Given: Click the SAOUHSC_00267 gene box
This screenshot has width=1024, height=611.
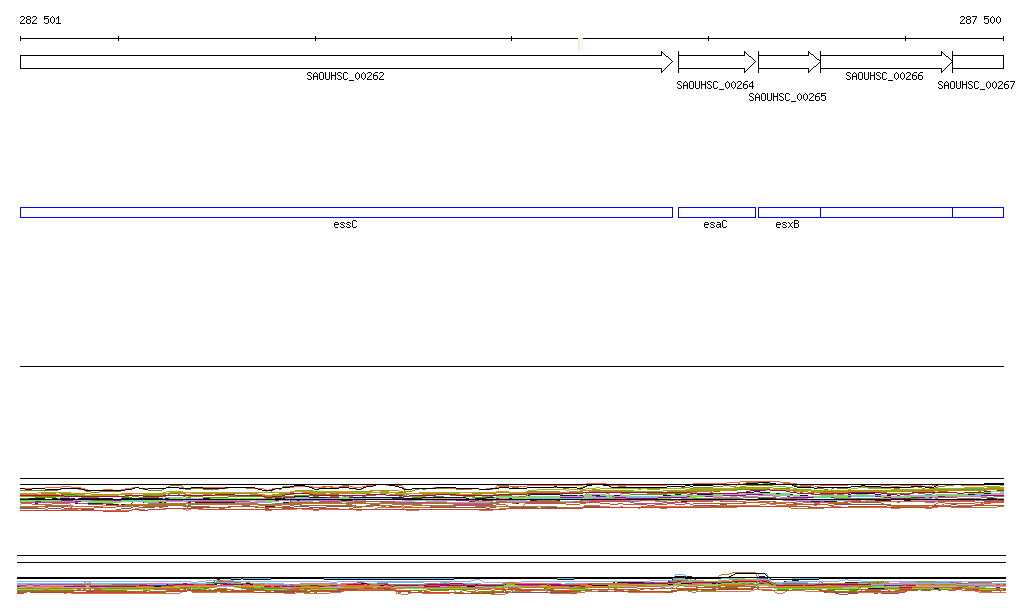Looking at the screenshot, I should (978, 62).
